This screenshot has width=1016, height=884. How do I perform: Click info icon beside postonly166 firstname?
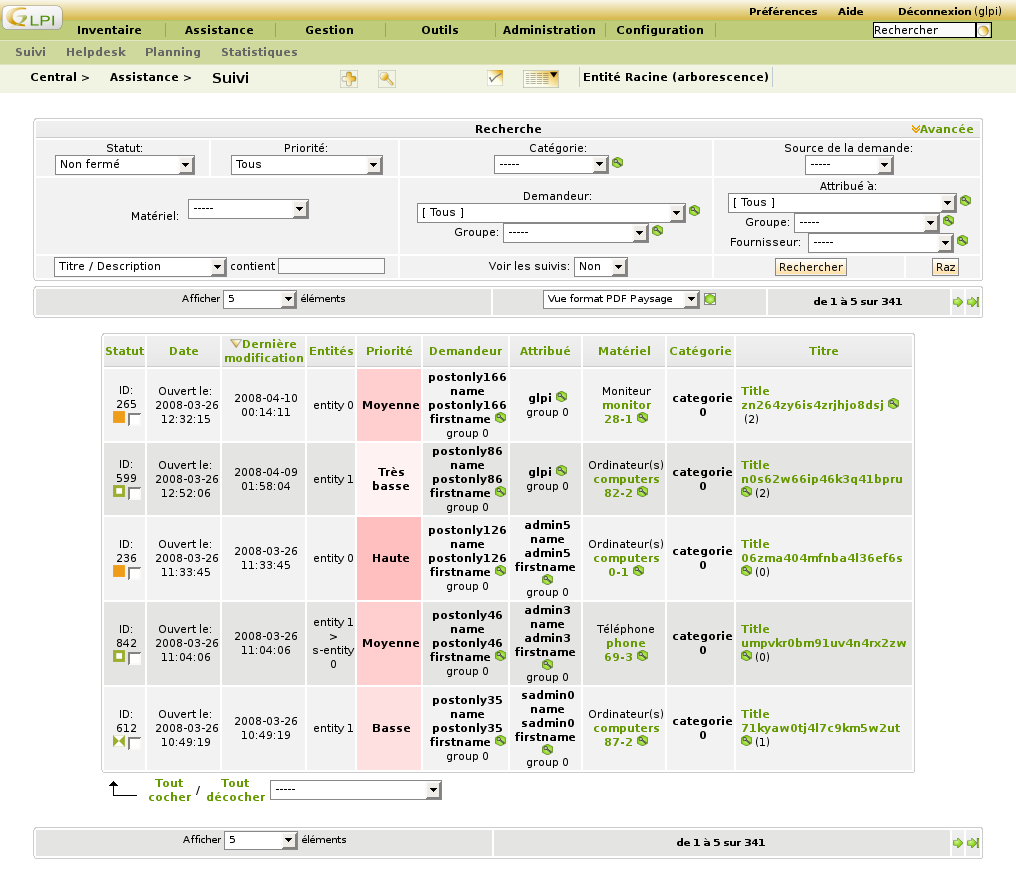tap(501, 418)
